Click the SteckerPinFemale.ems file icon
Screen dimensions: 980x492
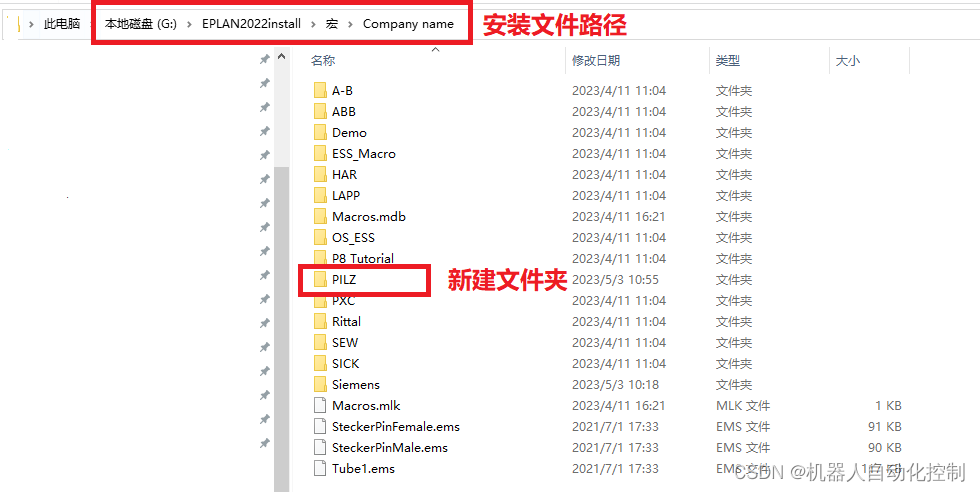[x=320, y=426]
